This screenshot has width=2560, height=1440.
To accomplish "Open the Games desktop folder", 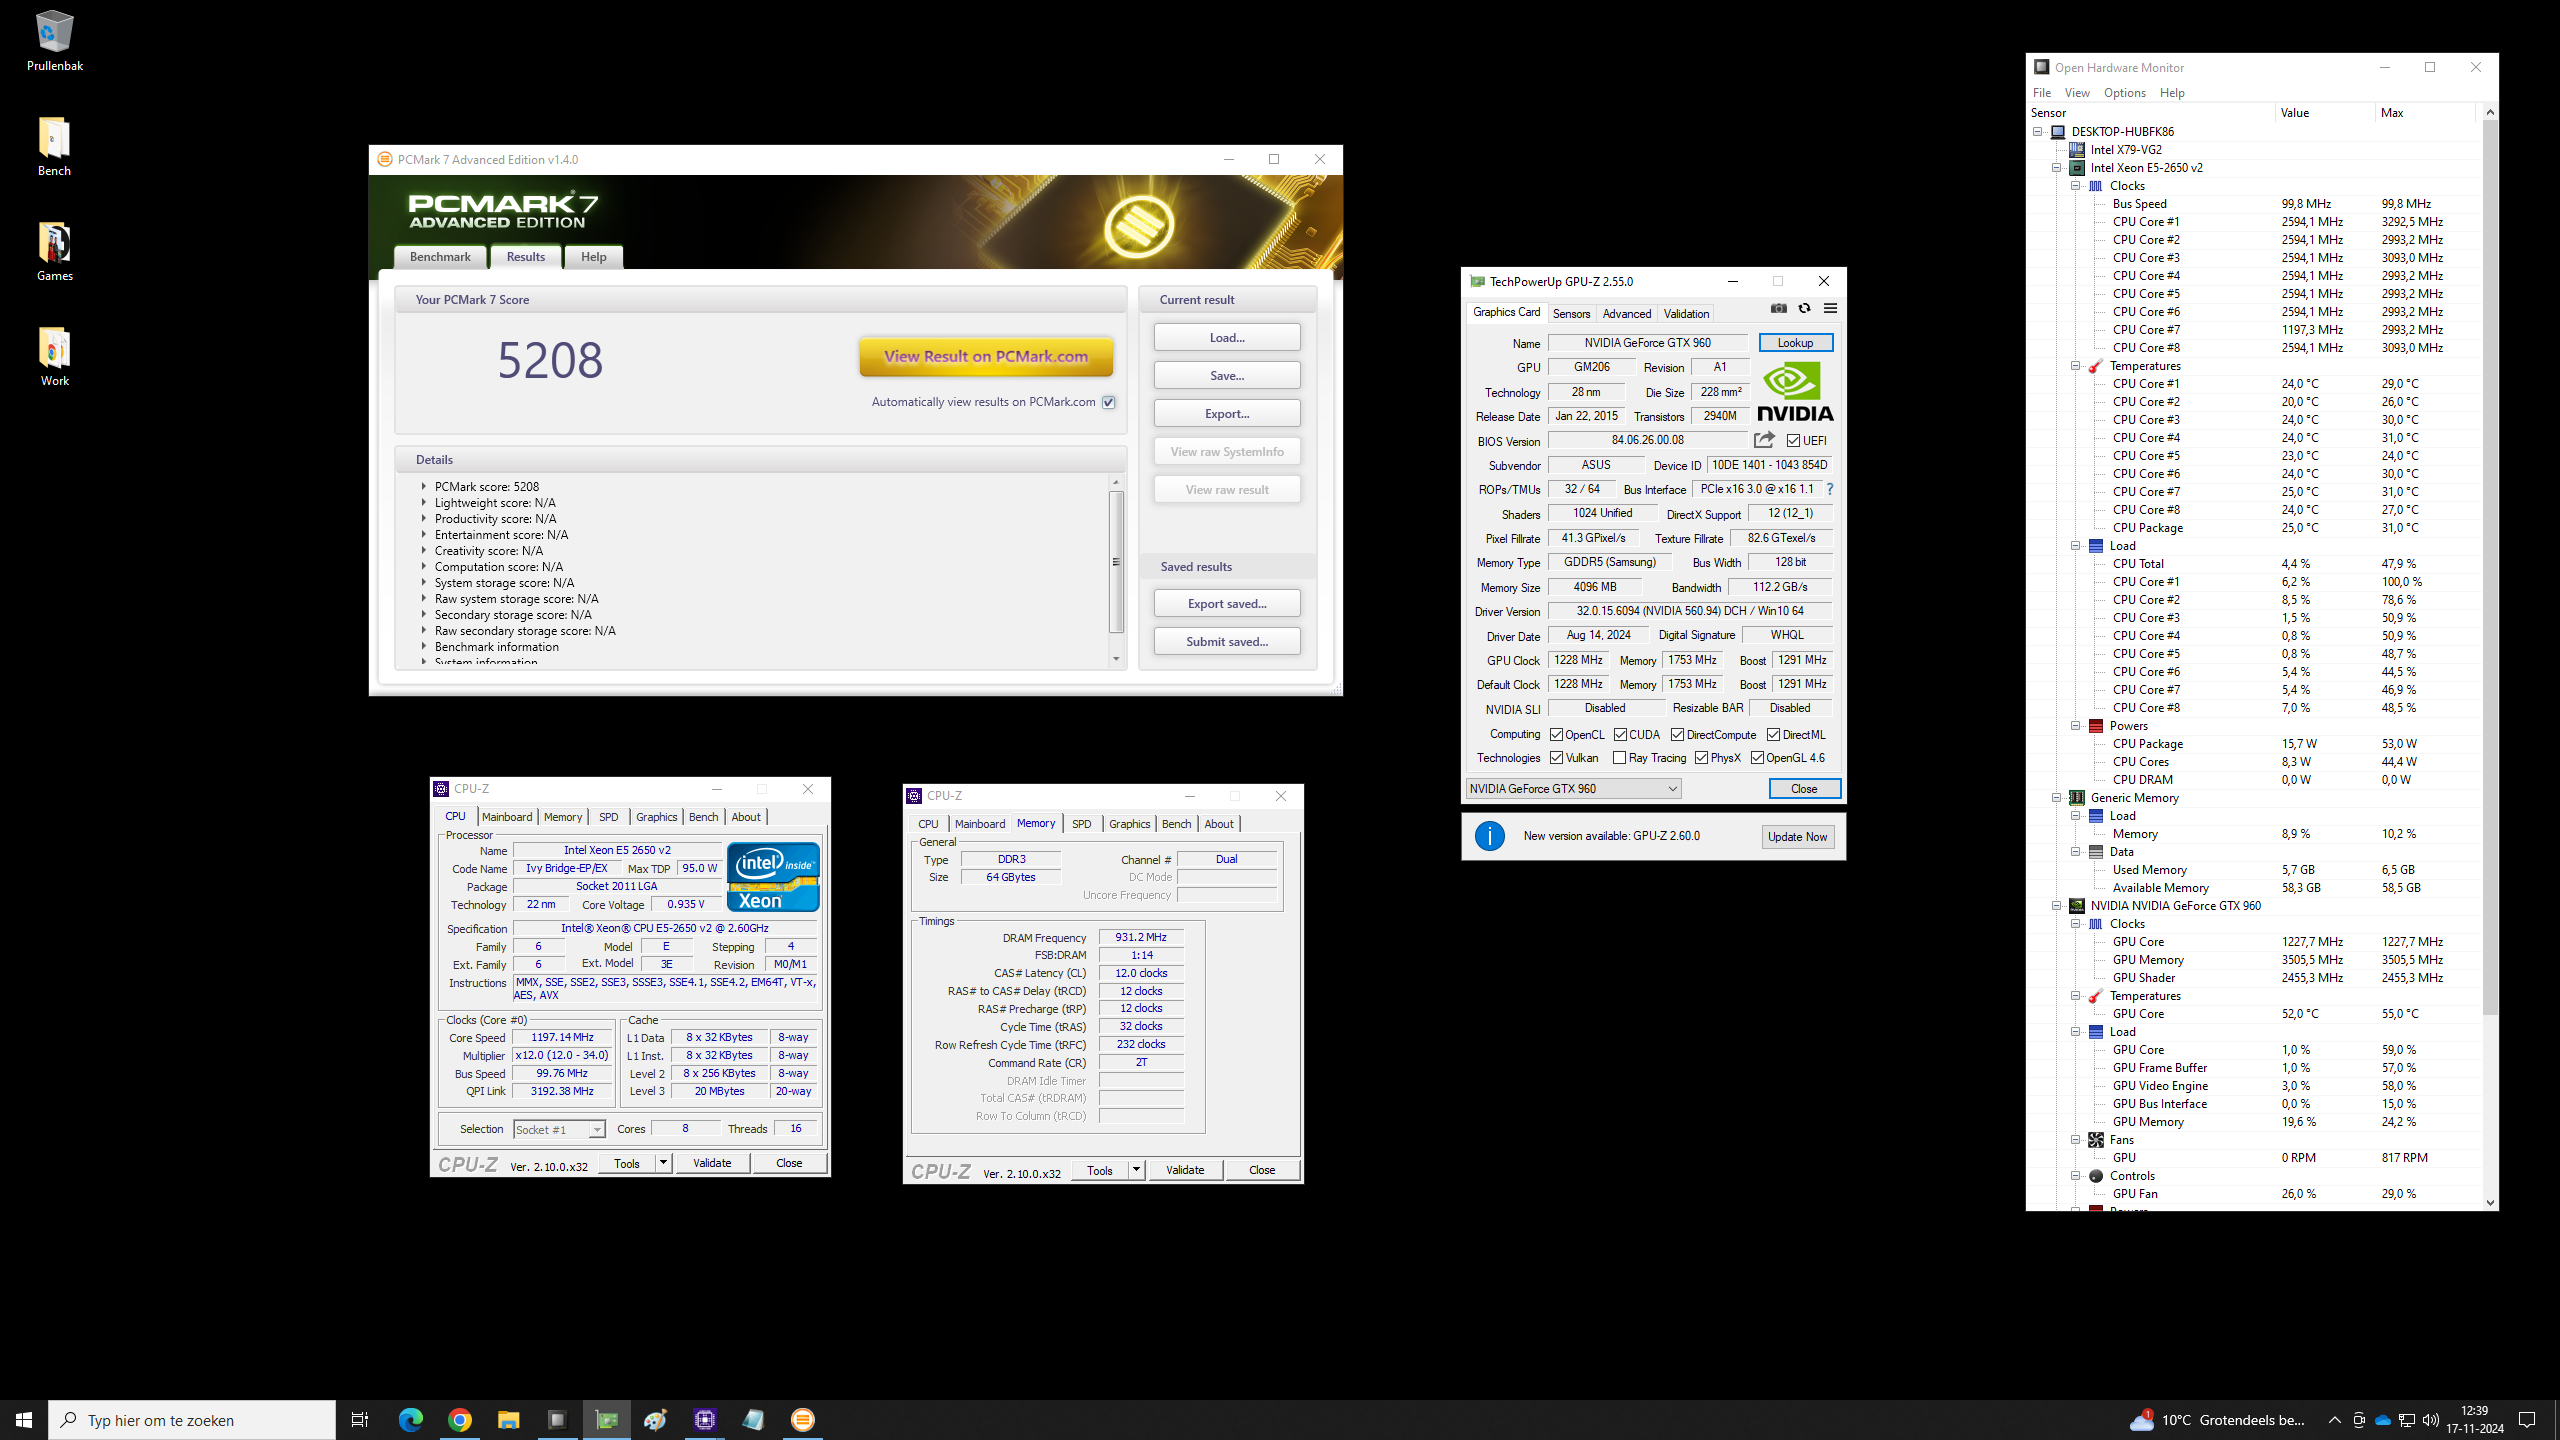I will (x=54, y=251).
